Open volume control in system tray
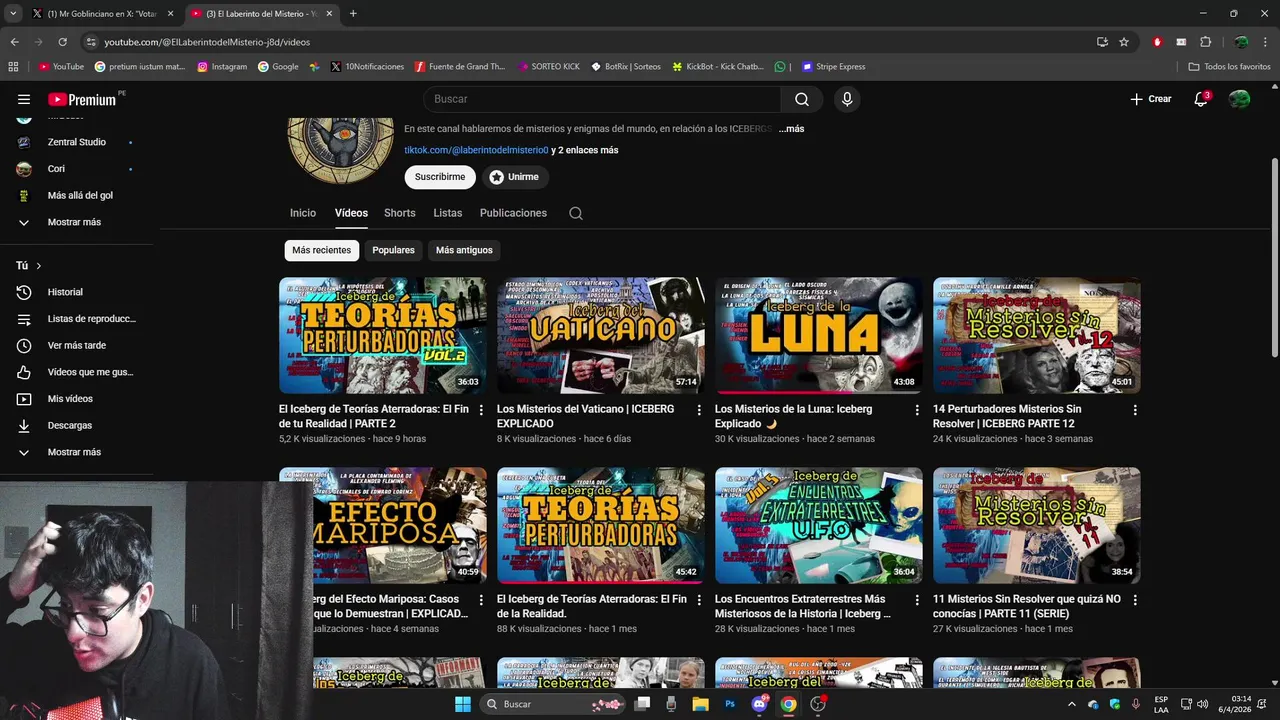The image size is (1280, 720). click(1202, 704)
